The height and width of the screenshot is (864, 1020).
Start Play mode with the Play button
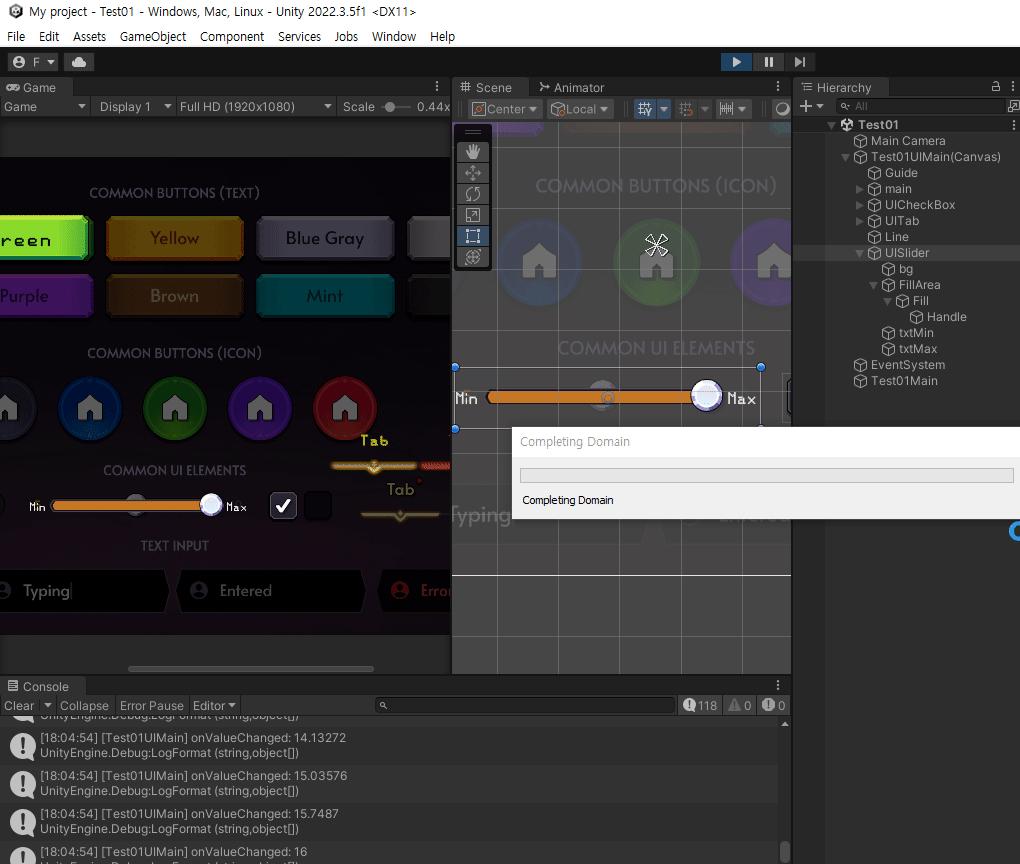coord(736,62)
